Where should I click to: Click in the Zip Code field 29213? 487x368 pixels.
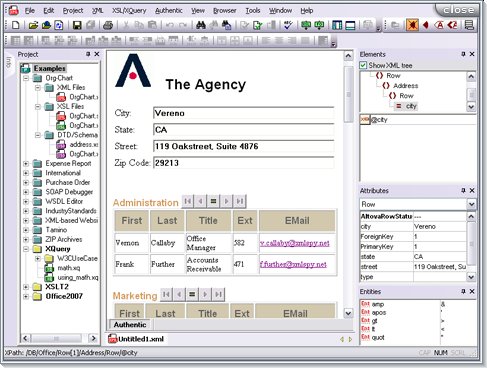click(x=244, y=163)
